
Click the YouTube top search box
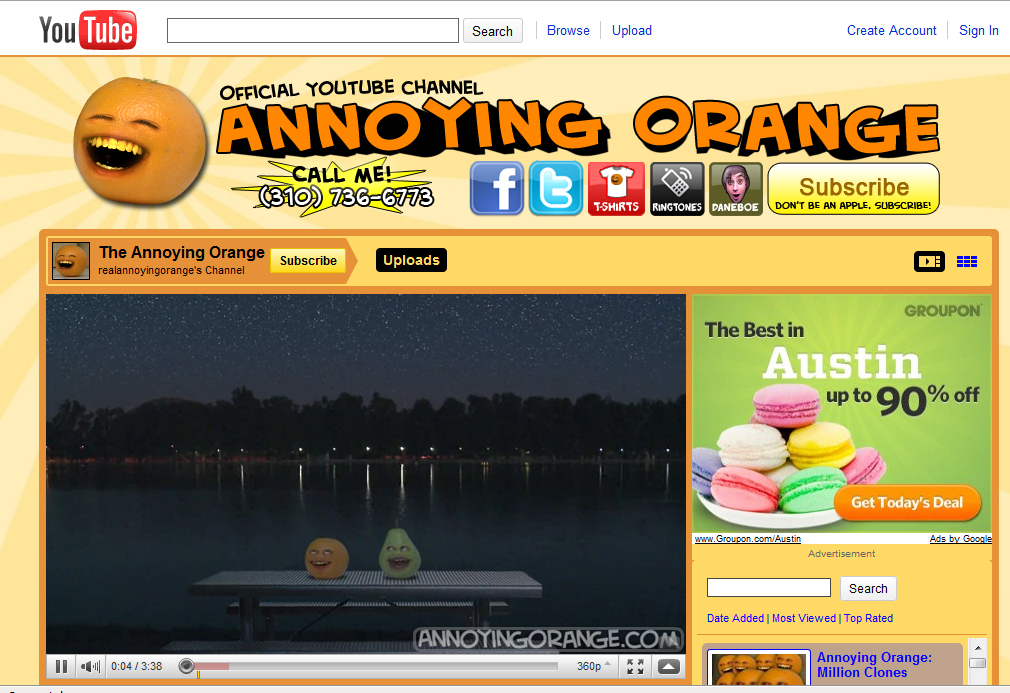coord(312,31)
